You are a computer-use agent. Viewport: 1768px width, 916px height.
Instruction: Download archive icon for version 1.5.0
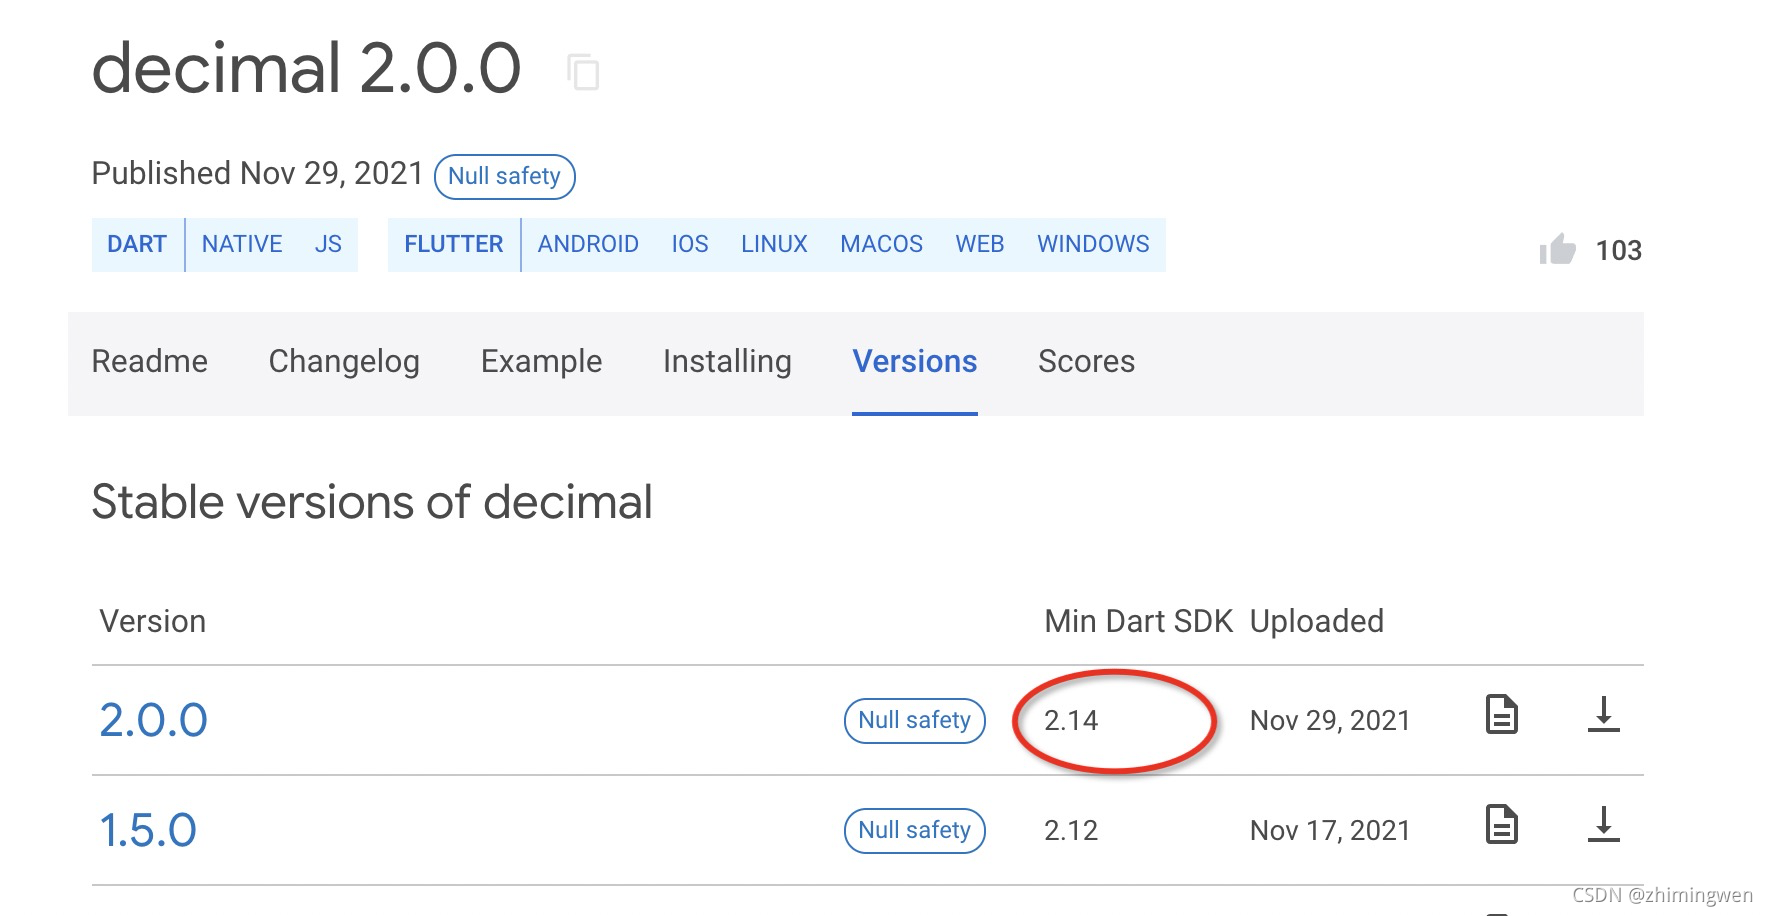1603,824
